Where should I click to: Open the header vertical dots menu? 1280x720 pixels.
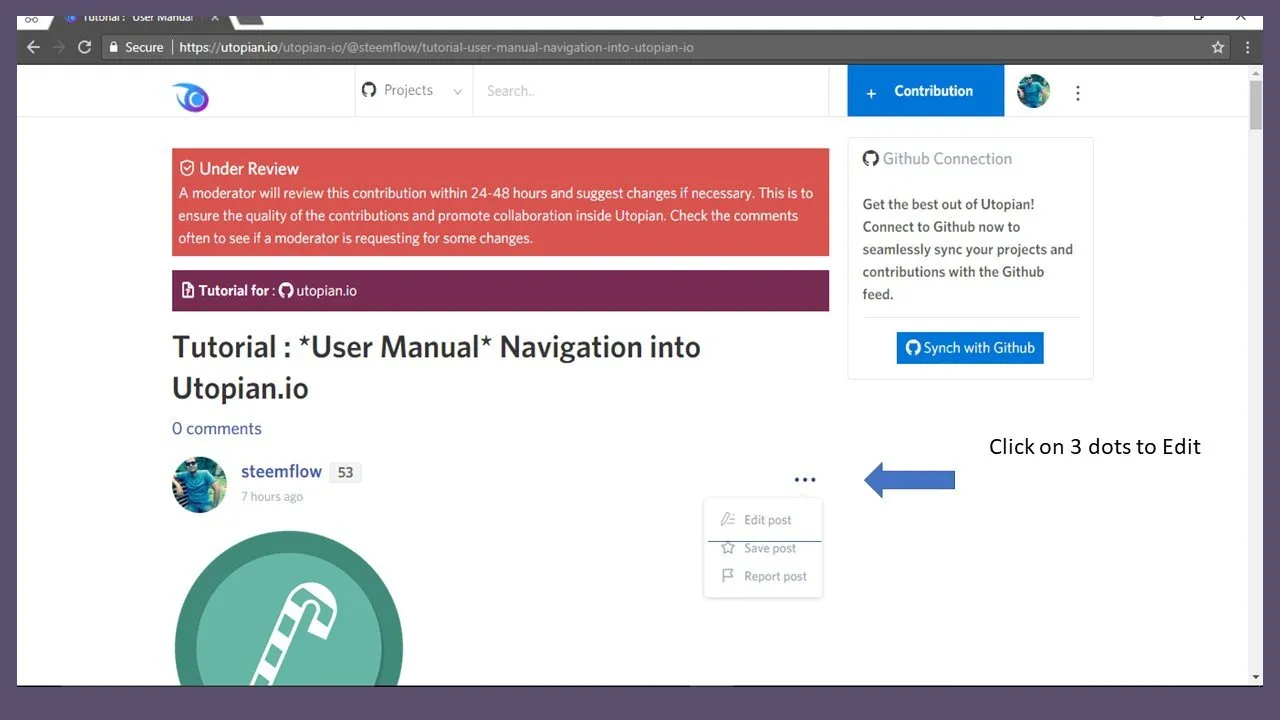[1077, 93]
